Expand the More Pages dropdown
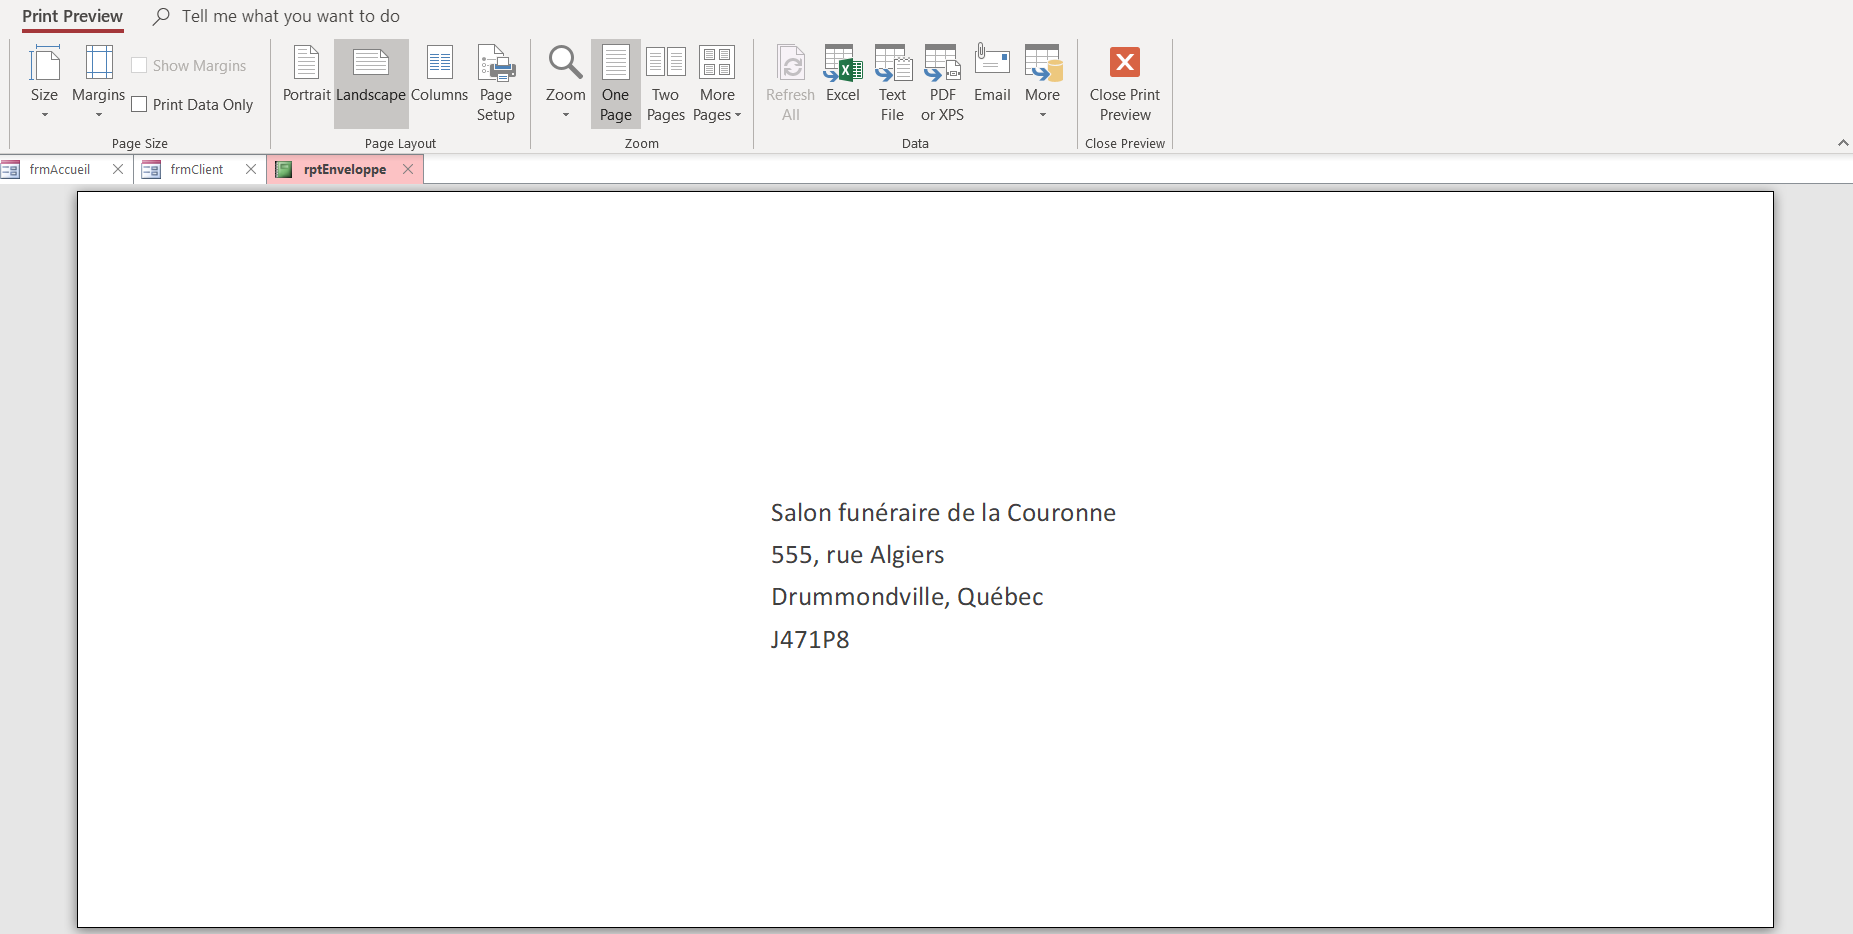Viewport: 1853px width, 934px height. [x=717, y=83]
